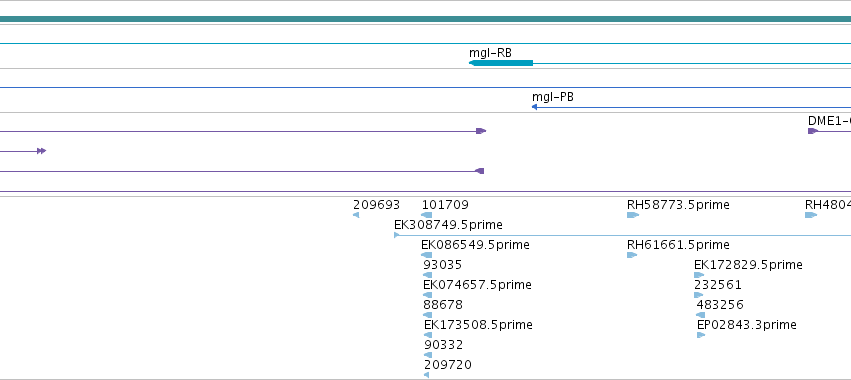Select the glyph under EP02843.3prime
Viewport: 851px width, 380px height.
701,335
